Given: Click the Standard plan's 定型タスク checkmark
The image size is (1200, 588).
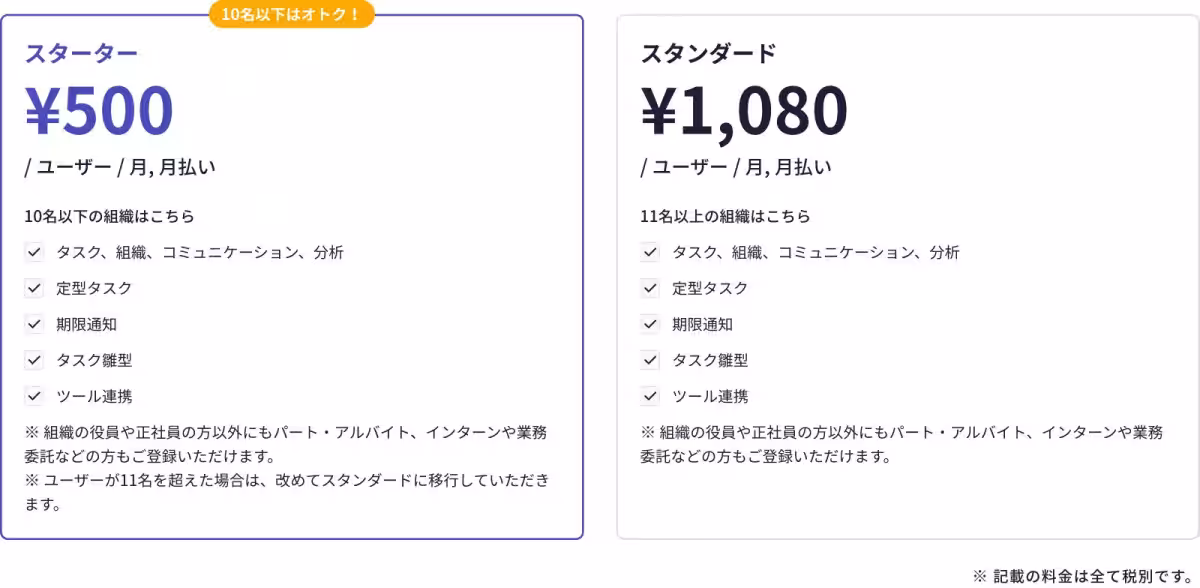Looking at the screenshot, I should [651, 288].
